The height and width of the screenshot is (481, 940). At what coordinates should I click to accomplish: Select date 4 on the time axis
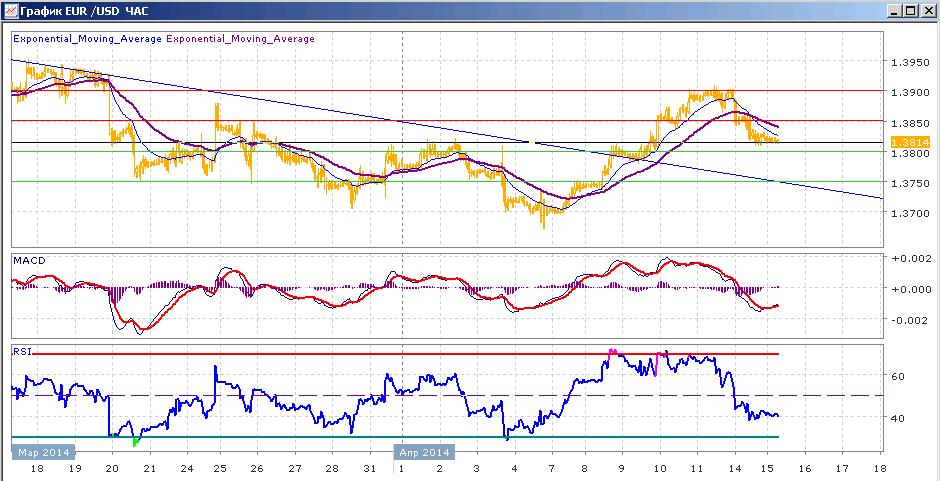pyautogui.click(x=513, y=469)
